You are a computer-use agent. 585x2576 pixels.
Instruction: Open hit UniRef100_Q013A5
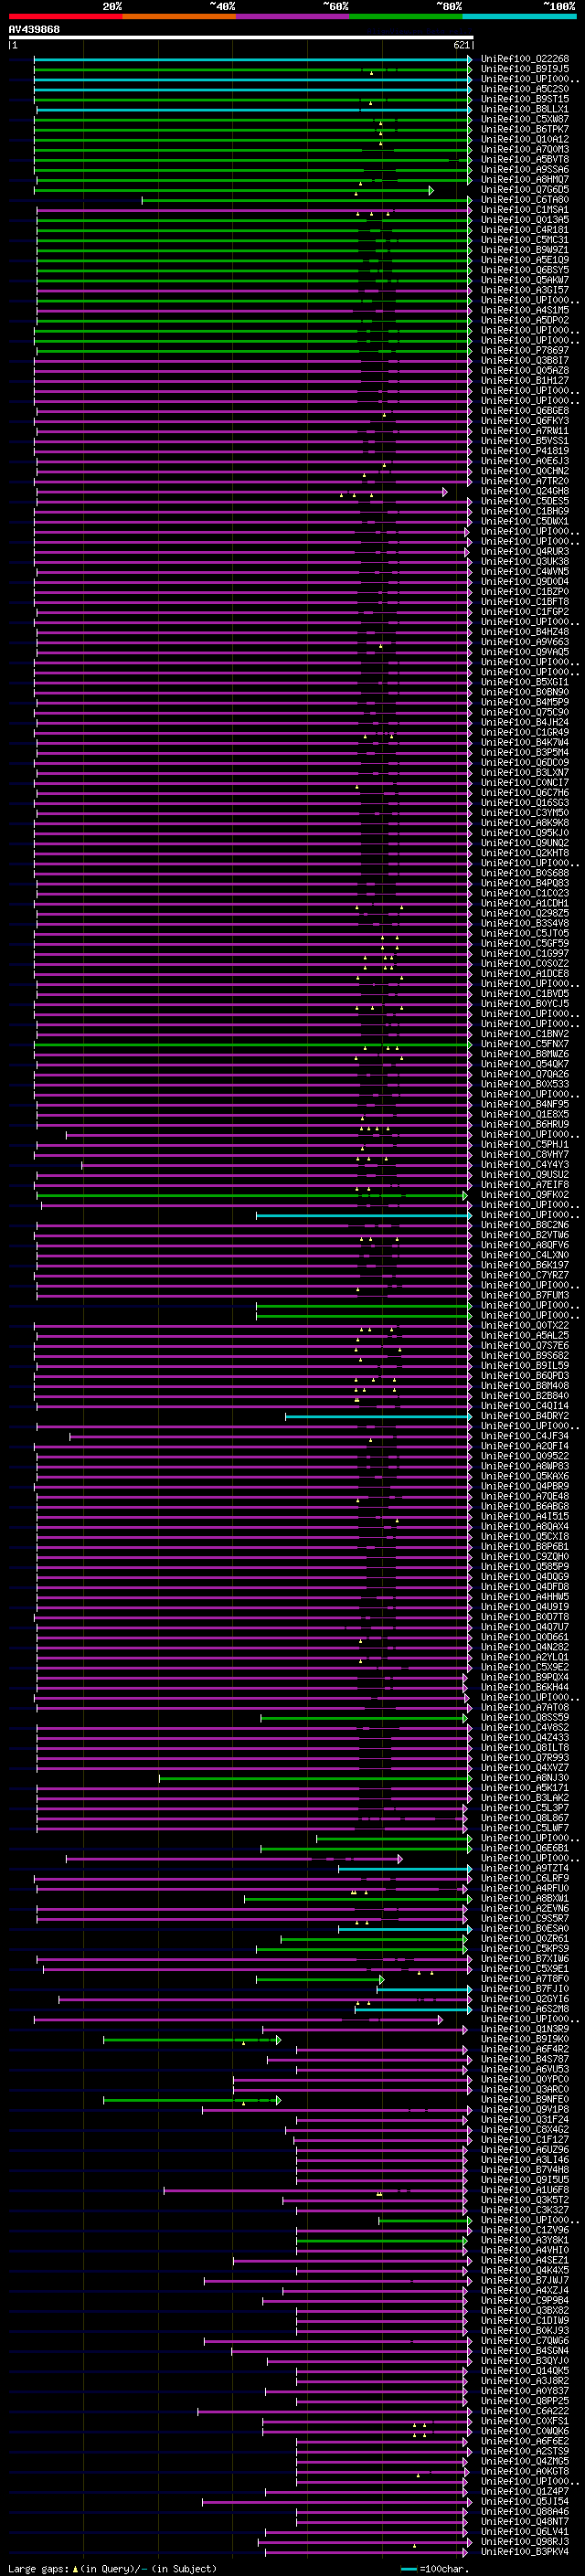[x=524, y=219]
